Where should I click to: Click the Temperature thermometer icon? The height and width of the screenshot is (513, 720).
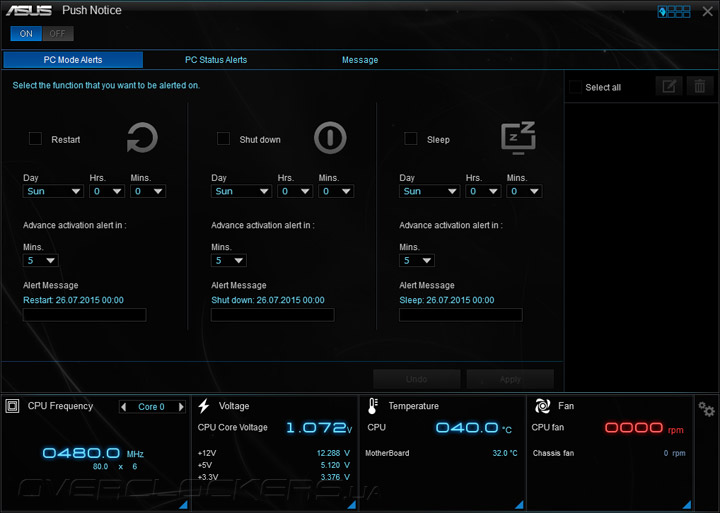pos(373,406)
